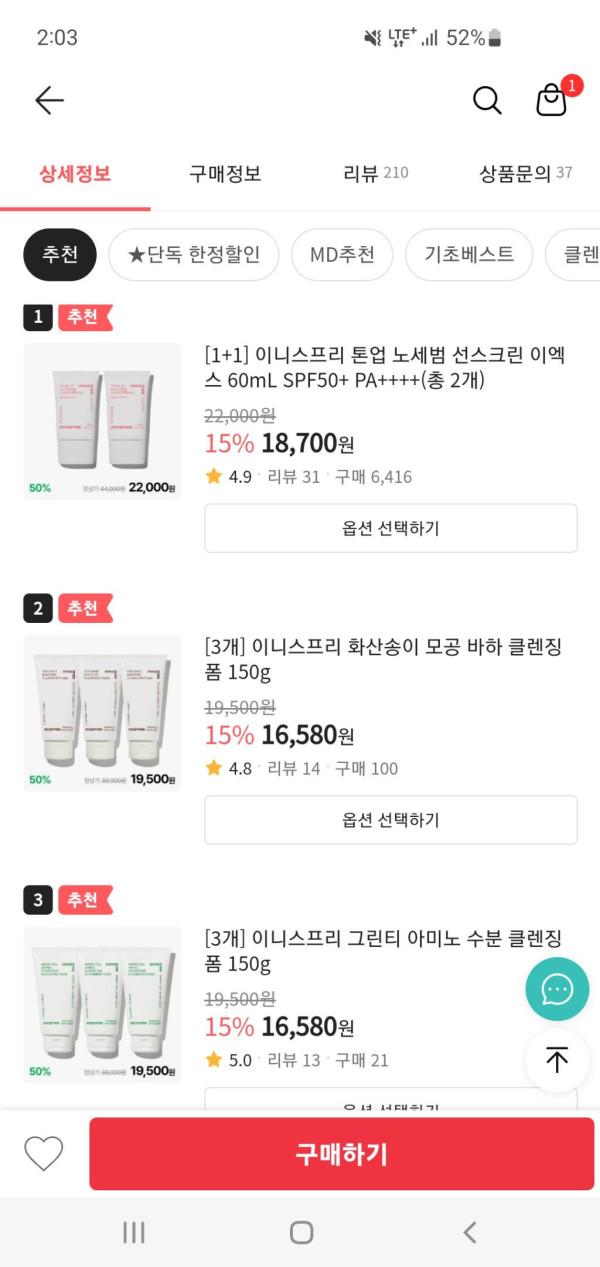Viewport: 600px width, 1267px height.
Task: Tap the back arrow icon
Action: point(49,100)
